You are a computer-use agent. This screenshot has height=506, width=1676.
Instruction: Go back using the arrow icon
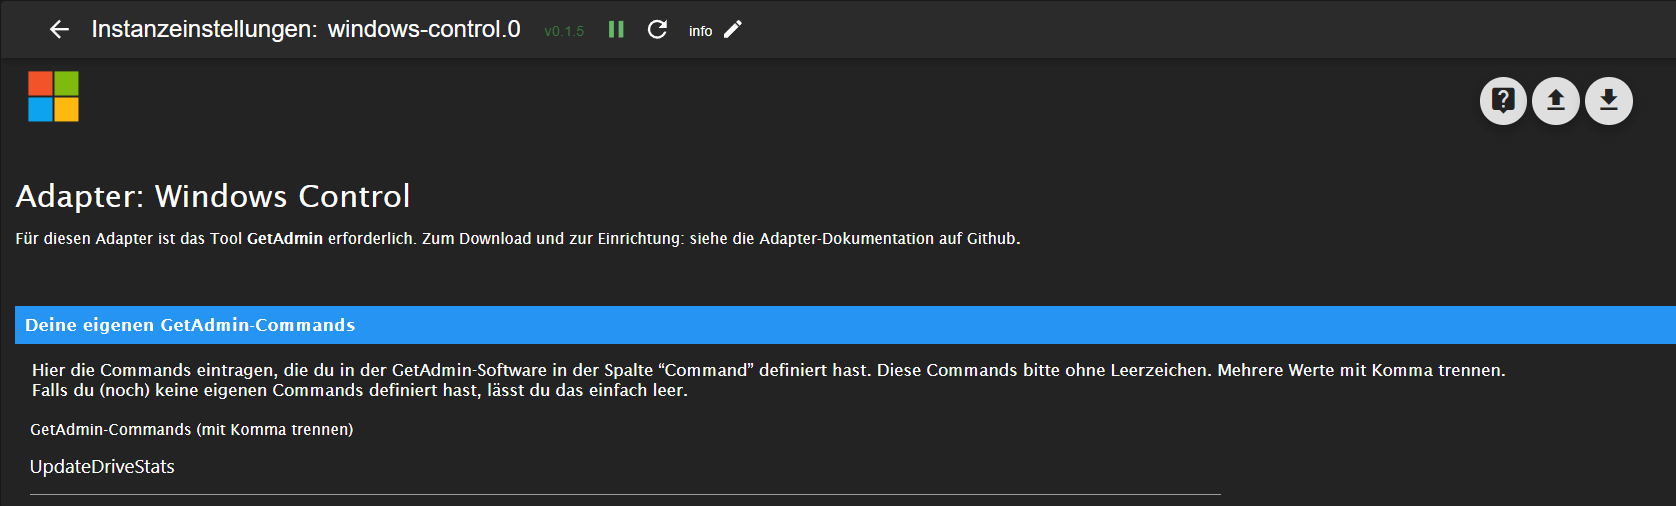59,30
